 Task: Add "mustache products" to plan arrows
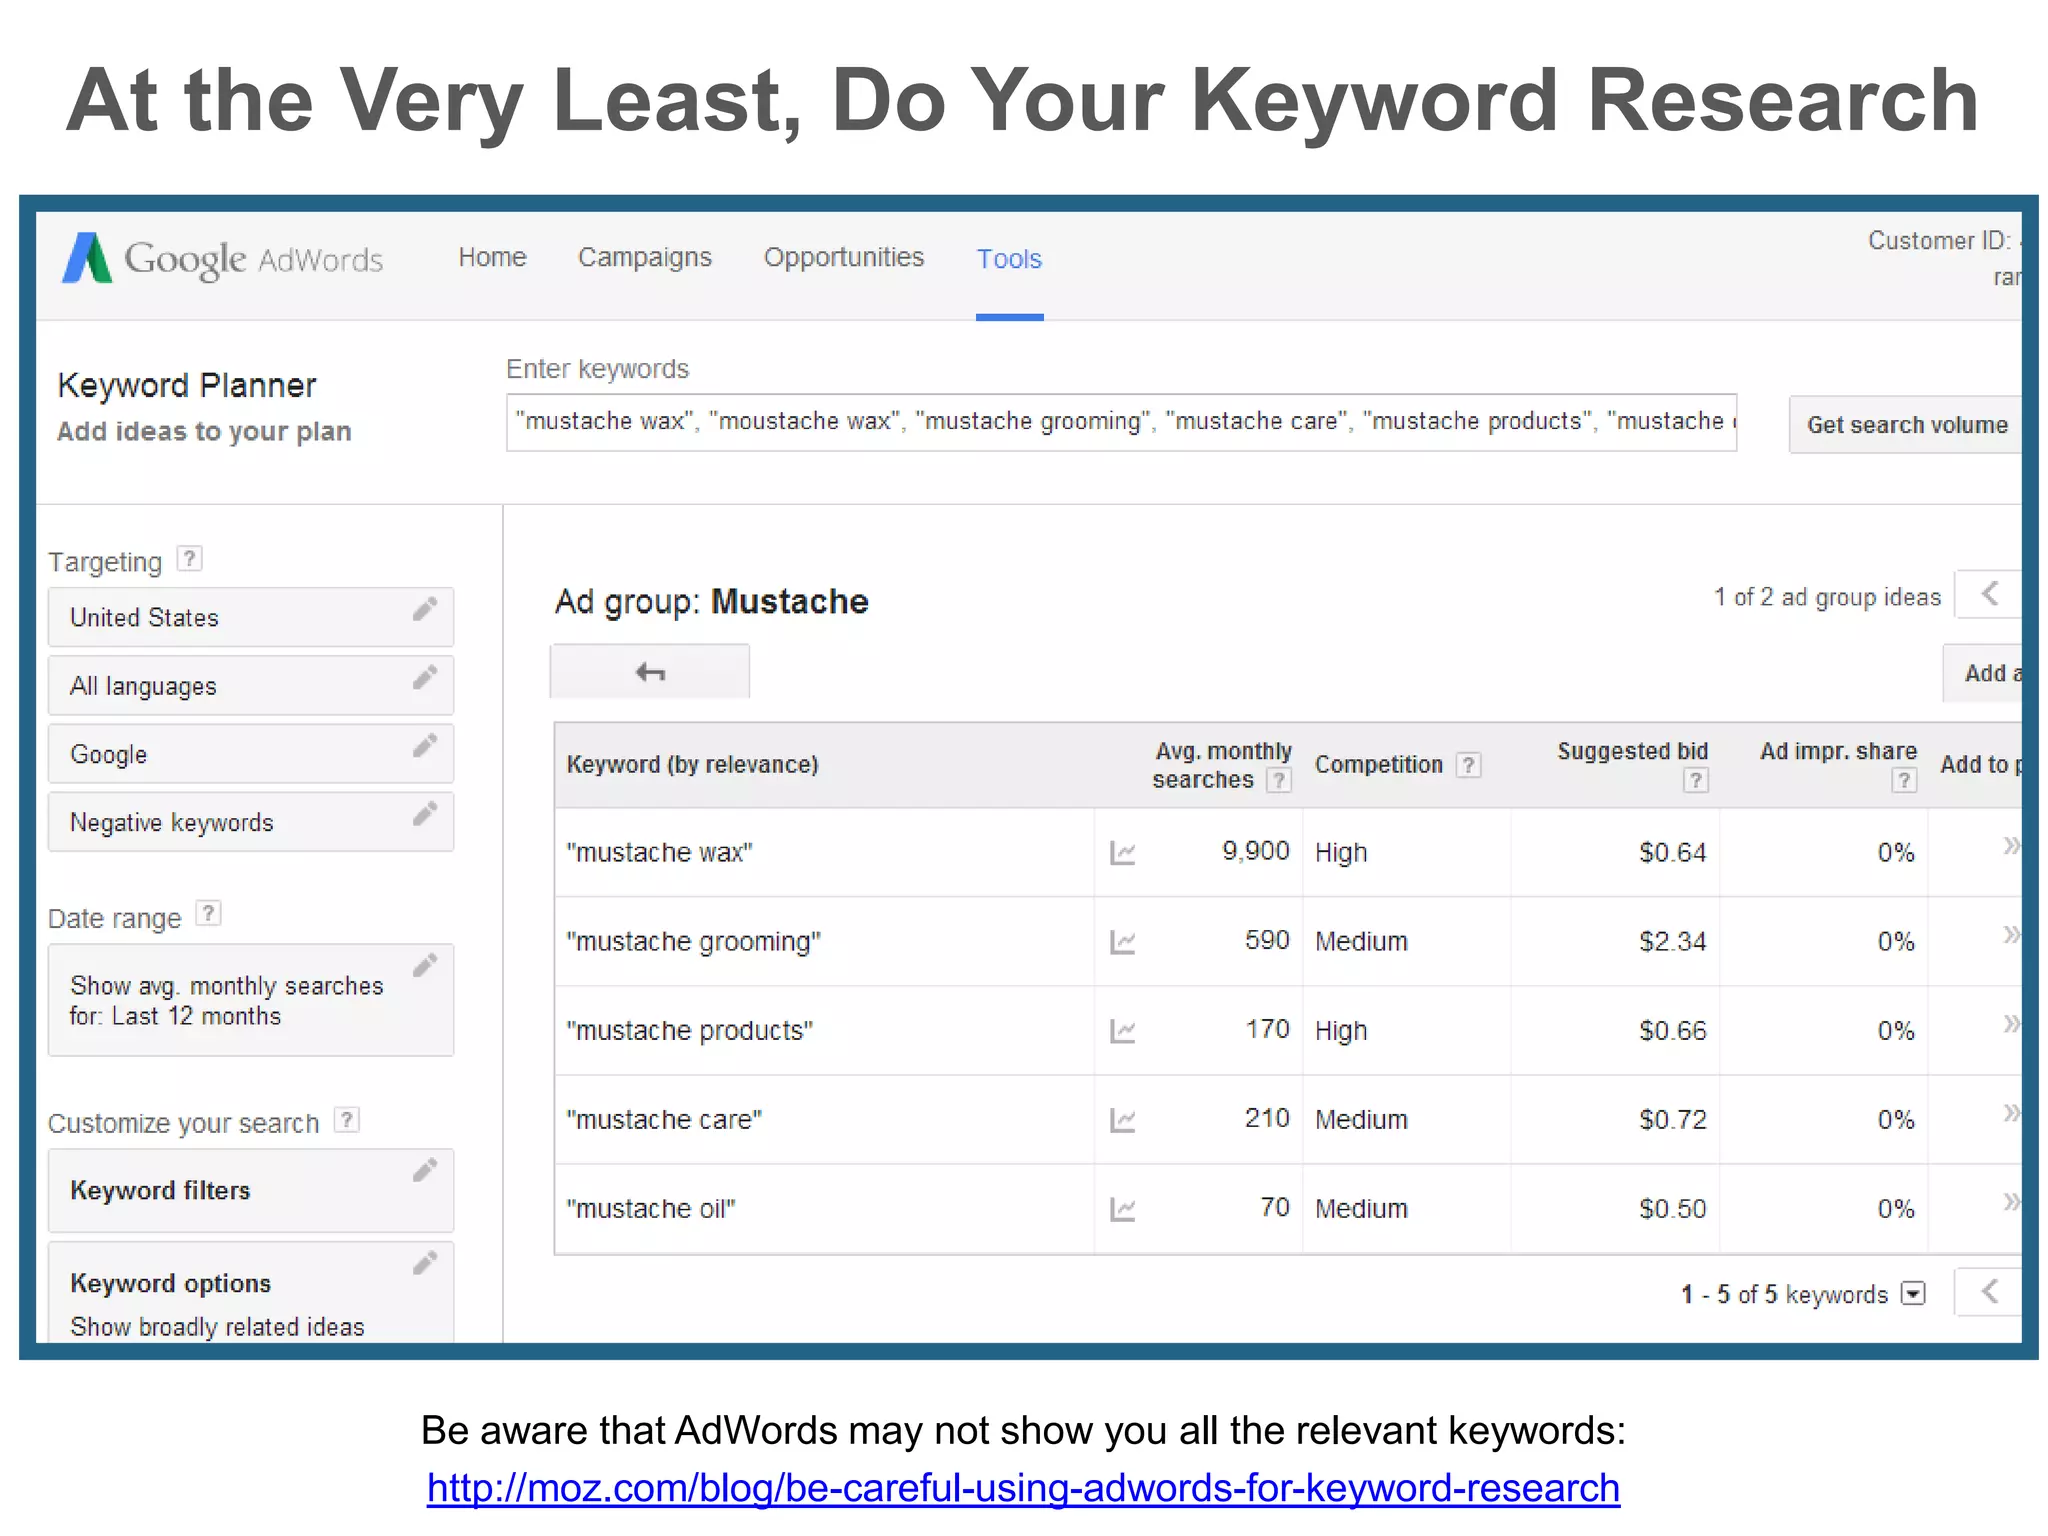tap(2011, 1024)
